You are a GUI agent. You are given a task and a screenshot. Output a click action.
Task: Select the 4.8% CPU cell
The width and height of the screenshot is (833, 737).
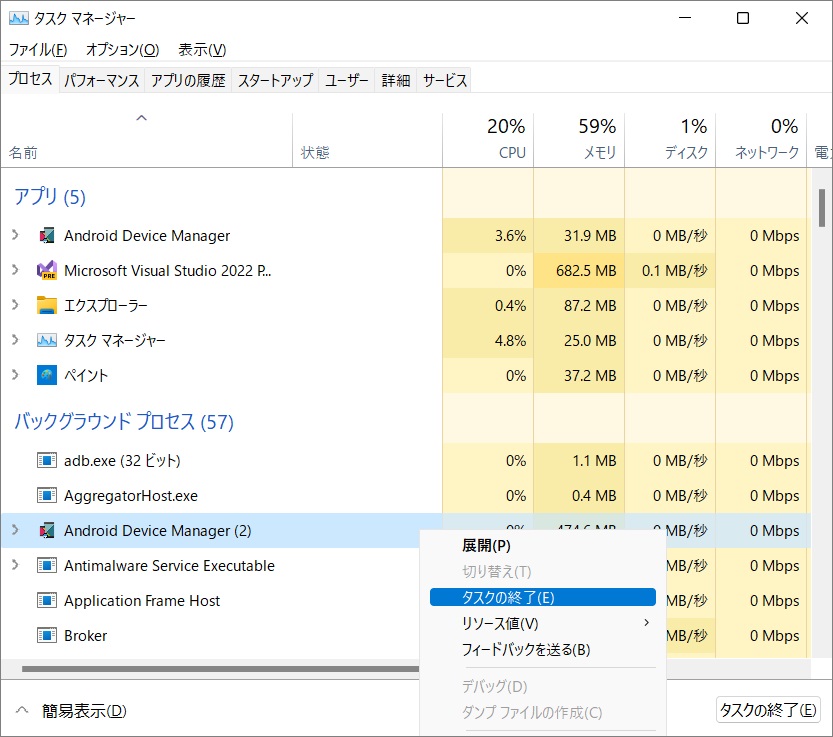pos(488,340)
